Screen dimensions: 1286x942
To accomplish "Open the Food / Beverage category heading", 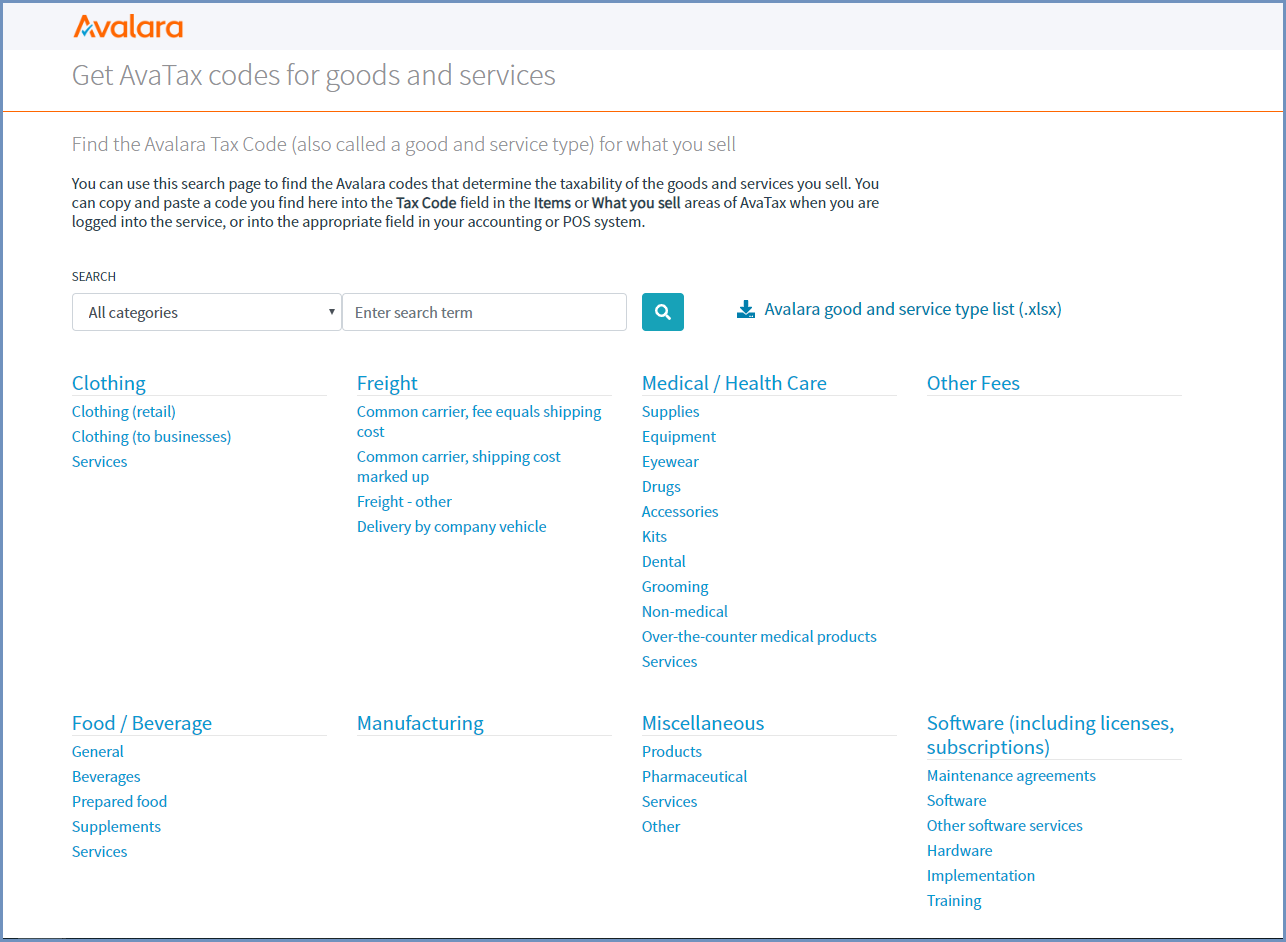I will pyautogui.click(x=142, y=723).
